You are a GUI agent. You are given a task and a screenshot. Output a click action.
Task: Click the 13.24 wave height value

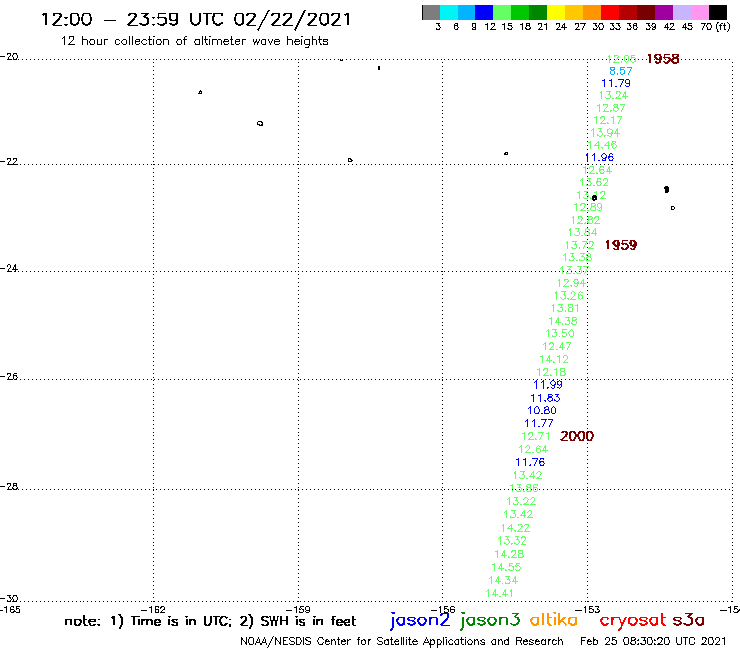click(x=613, y=95)
